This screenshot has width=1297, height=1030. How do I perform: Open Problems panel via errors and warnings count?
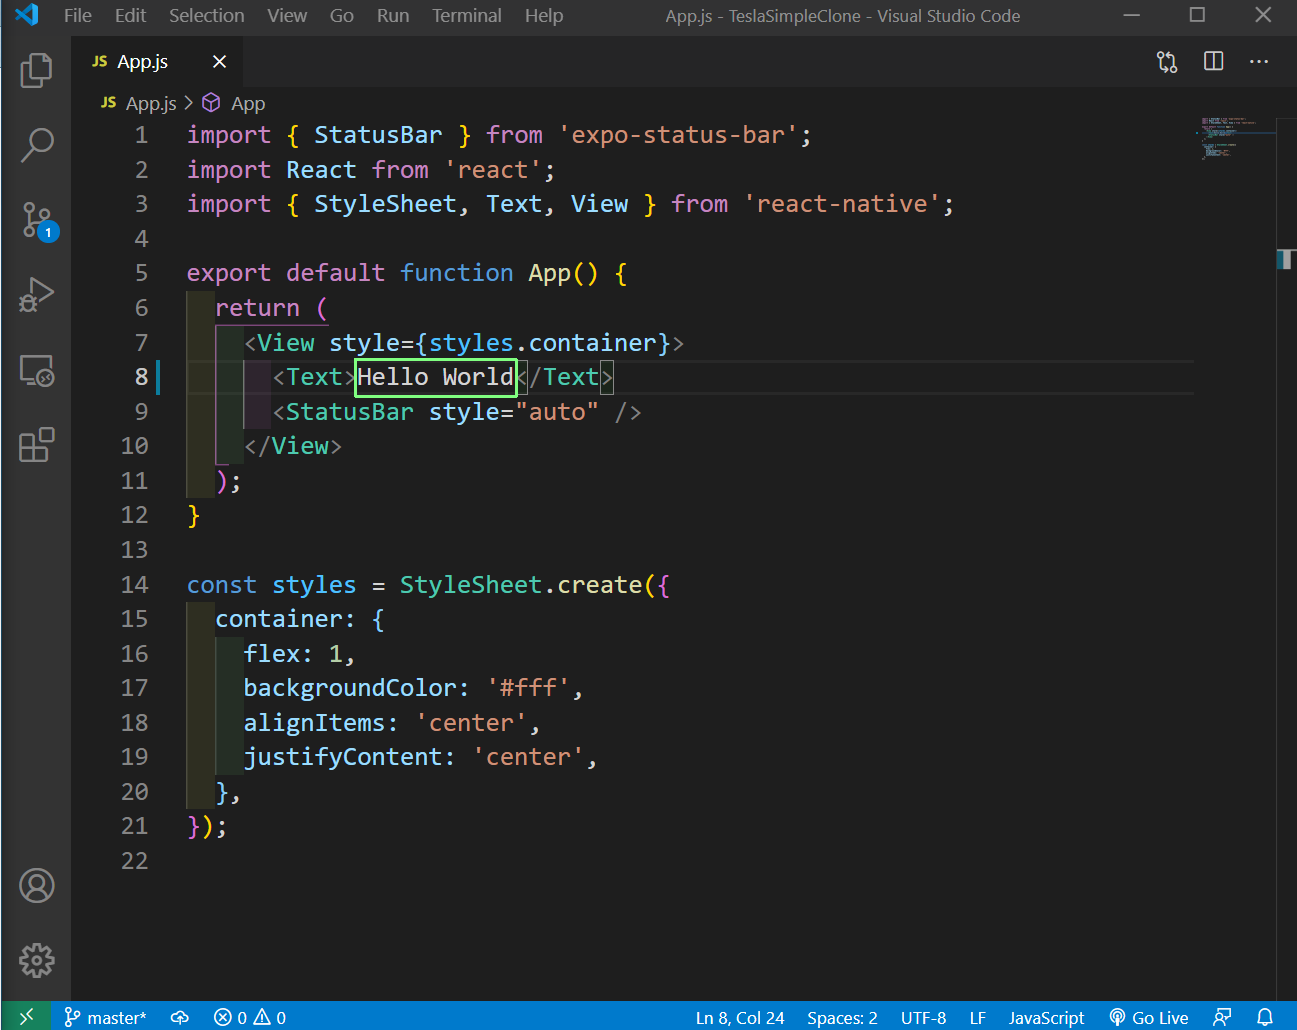[x=250, y=1017]
